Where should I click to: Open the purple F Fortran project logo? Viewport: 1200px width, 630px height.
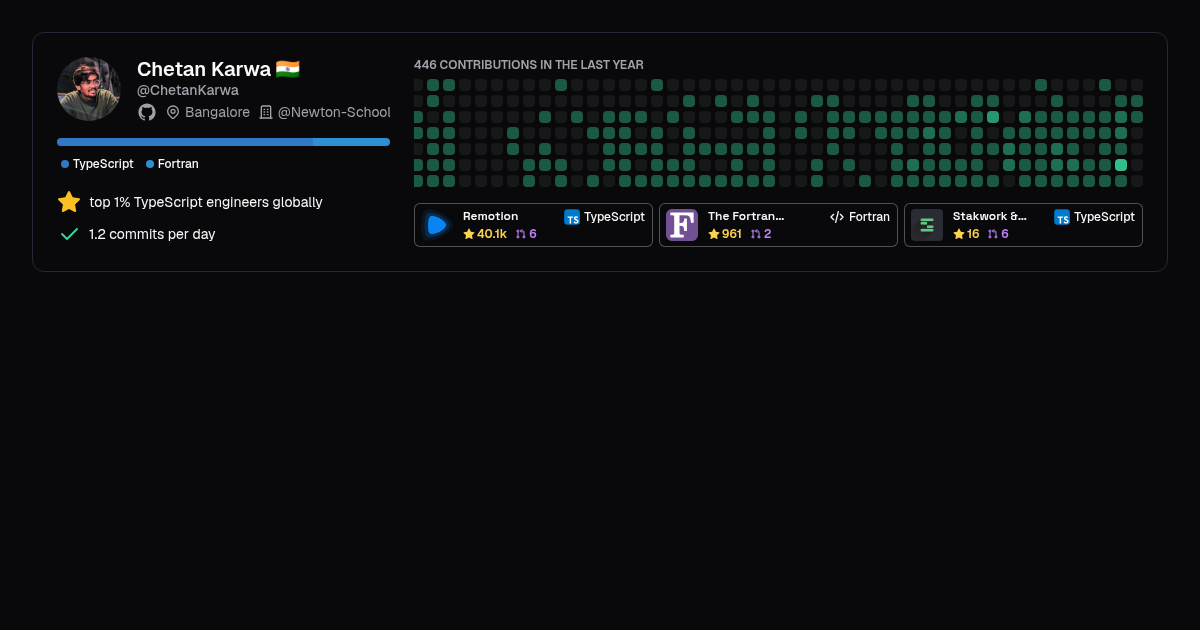coord(682,225)
